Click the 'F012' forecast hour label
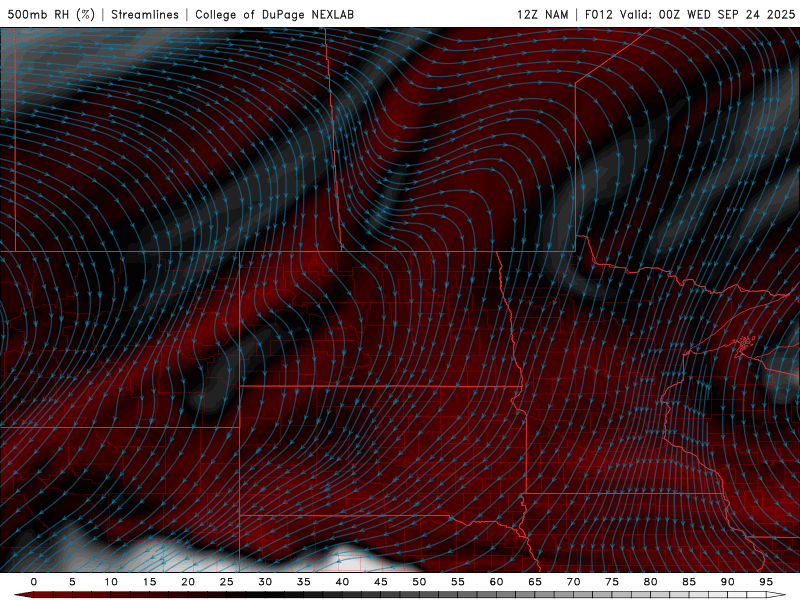 click(598, 14)
